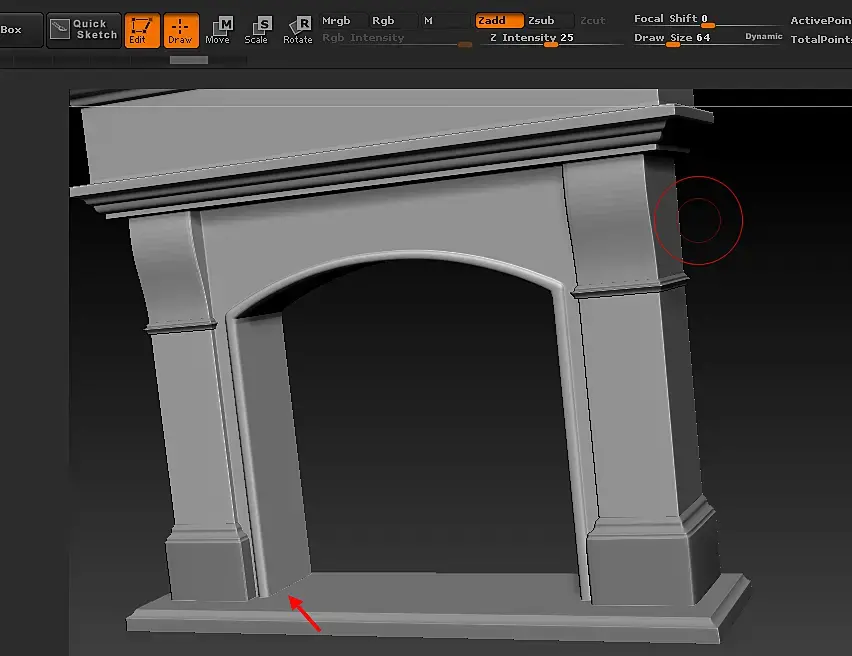Open Quick Sketch mode
The width and height of the screenshot is (852, 656).
click(84, 30)
